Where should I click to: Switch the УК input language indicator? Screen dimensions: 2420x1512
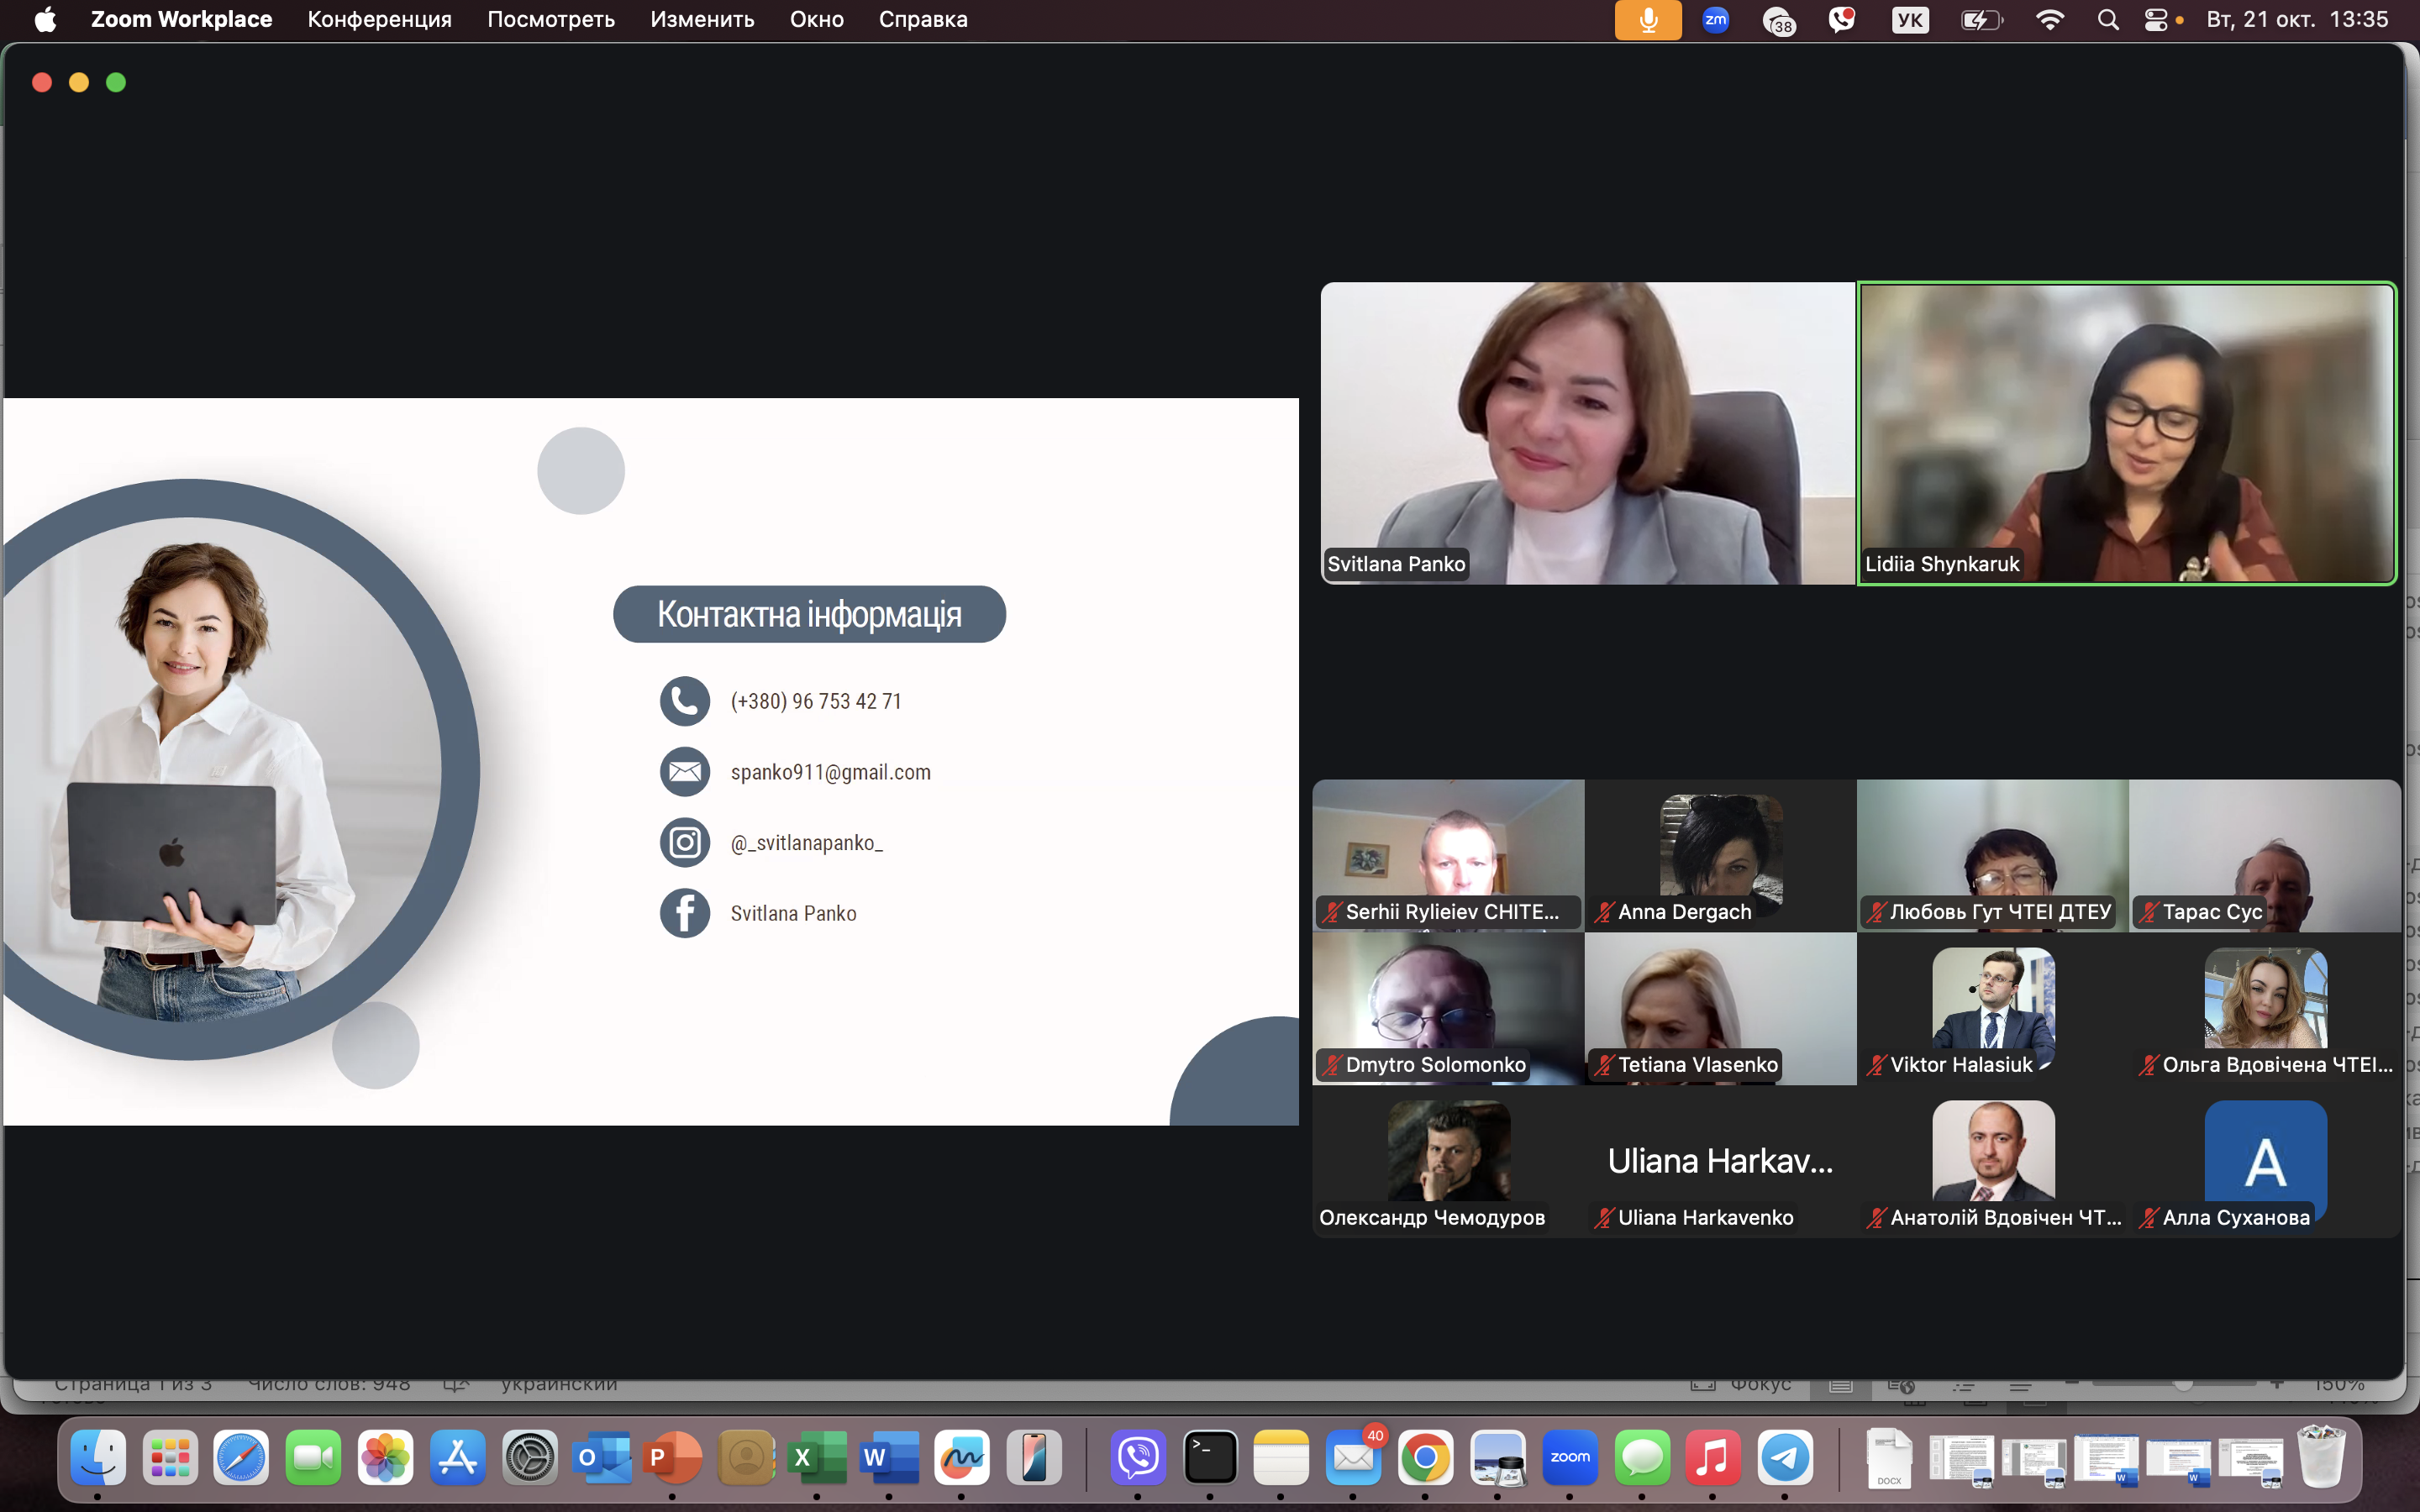1909,20
